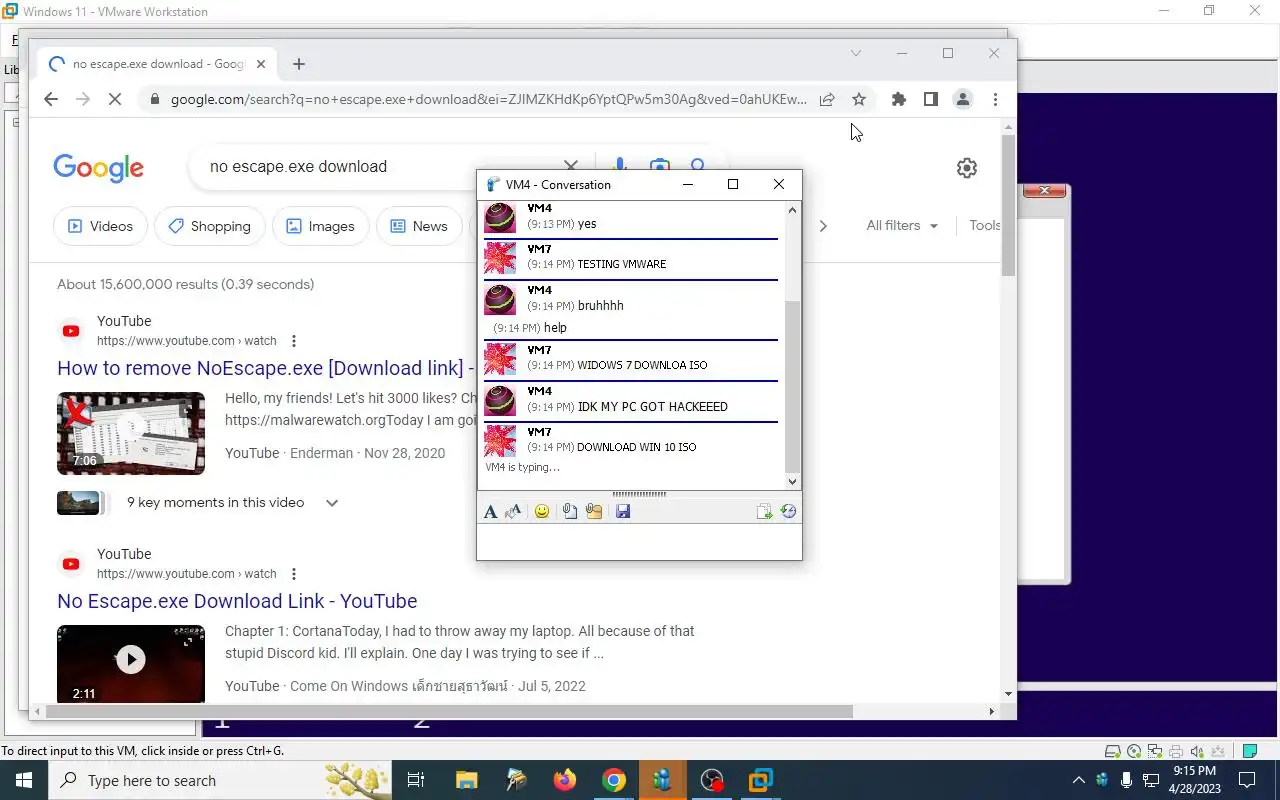The width and height of the screenshot is (1280, 800).
Task: Click Chrome page vertical scrollbar thumb
Action: [x=1008, y=205]
